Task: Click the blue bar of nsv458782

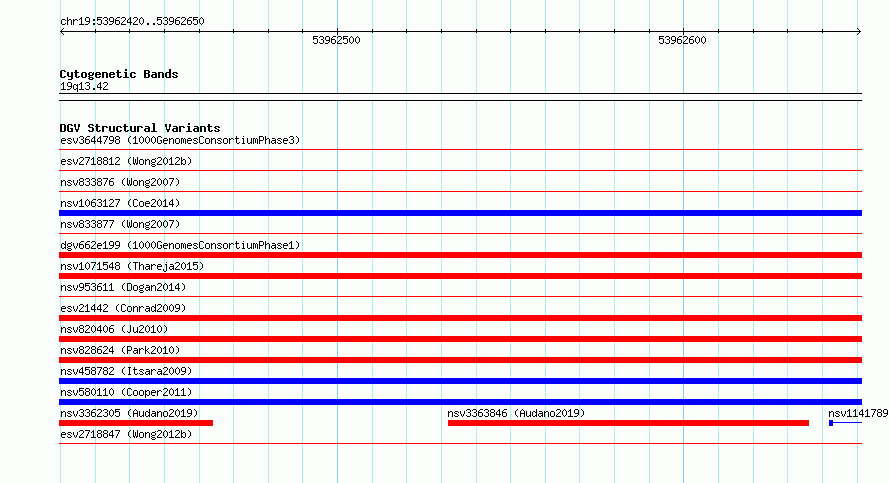Action: pyautogui.click(x=460, y=381)
